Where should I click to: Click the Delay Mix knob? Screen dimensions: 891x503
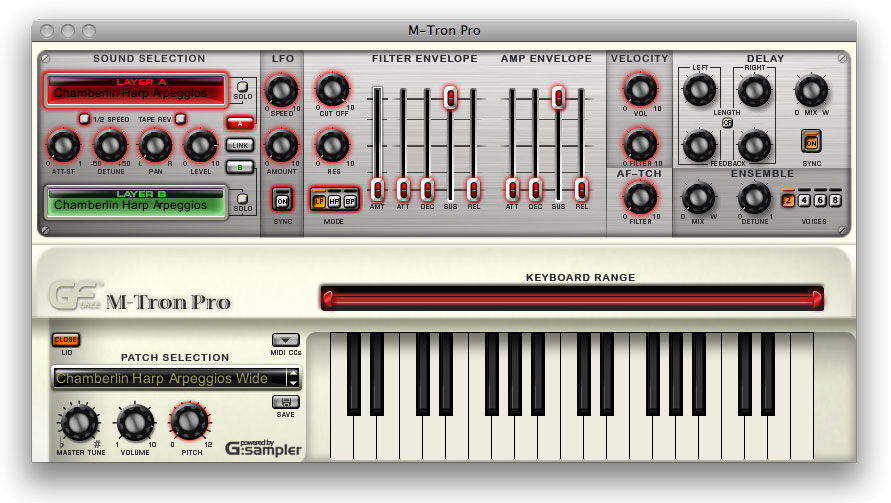point(811,90)
